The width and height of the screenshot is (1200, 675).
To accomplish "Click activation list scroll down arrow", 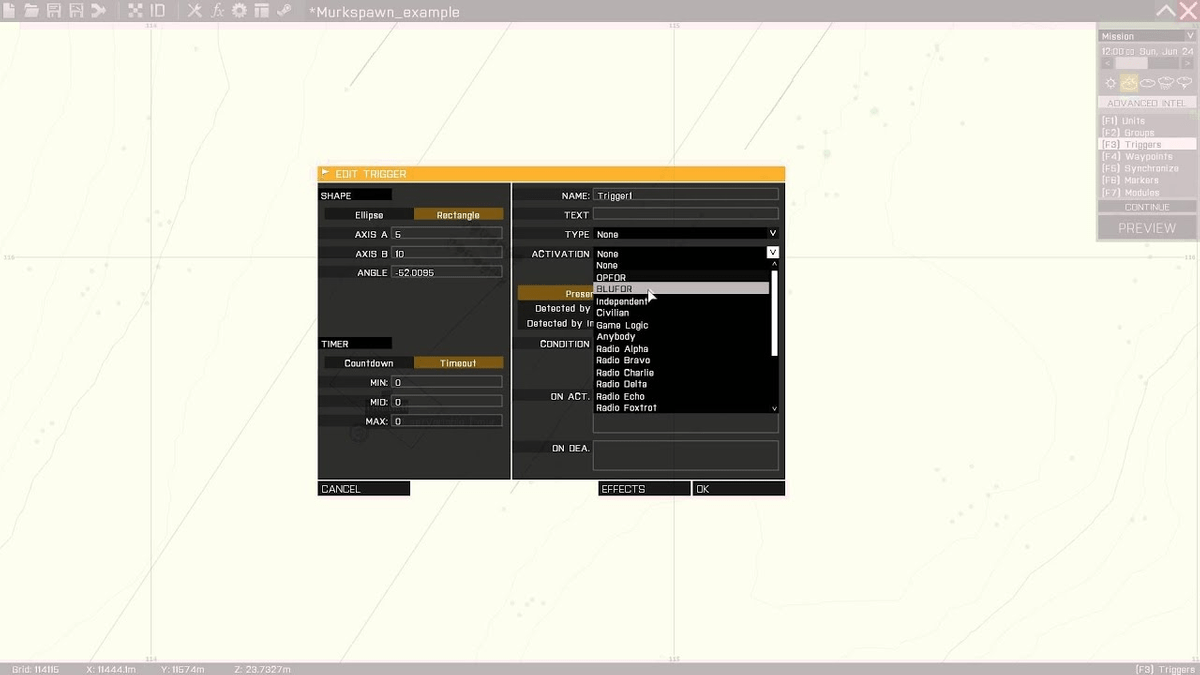I will click(774, 408).
